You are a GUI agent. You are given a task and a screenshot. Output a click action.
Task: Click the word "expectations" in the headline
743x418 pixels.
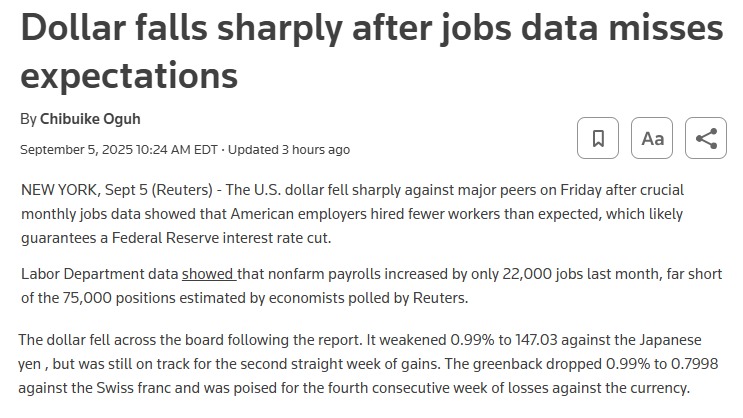pyautogui.click(x=129, y=74)
